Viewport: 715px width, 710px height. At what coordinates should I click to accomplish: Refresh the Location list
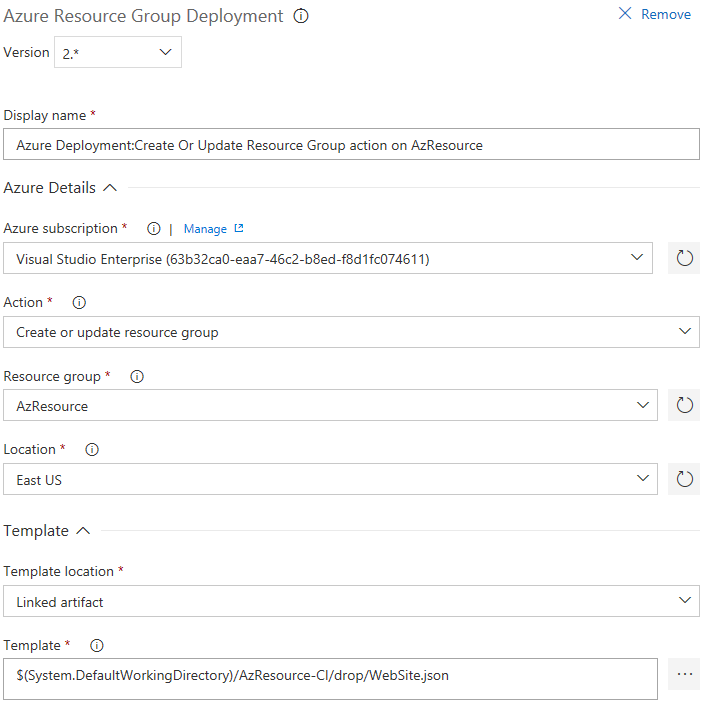[x=684, y=480]
